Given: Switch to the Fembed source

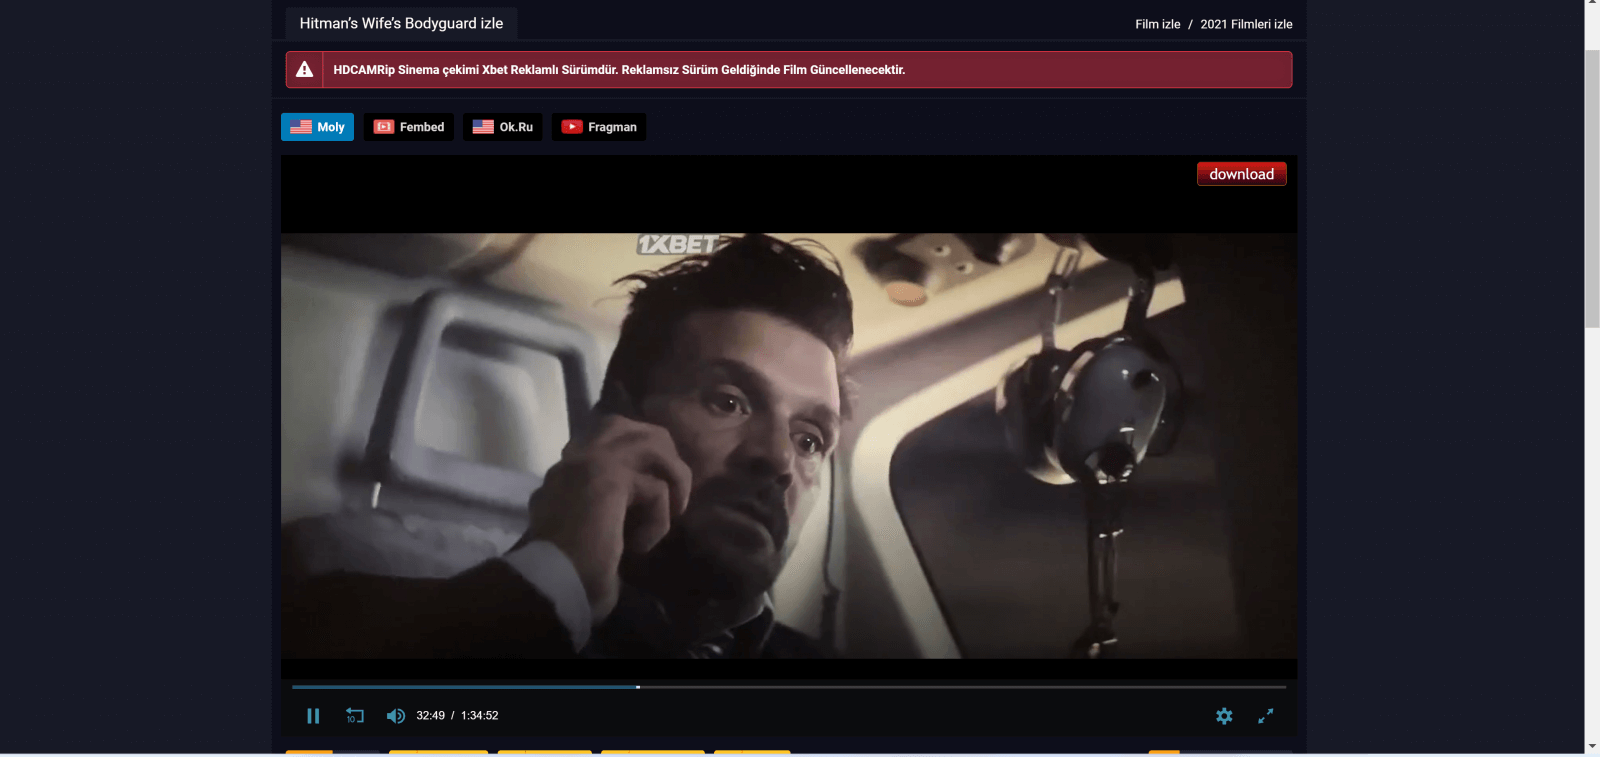Looking at the screenshot, I should (409, 127).
